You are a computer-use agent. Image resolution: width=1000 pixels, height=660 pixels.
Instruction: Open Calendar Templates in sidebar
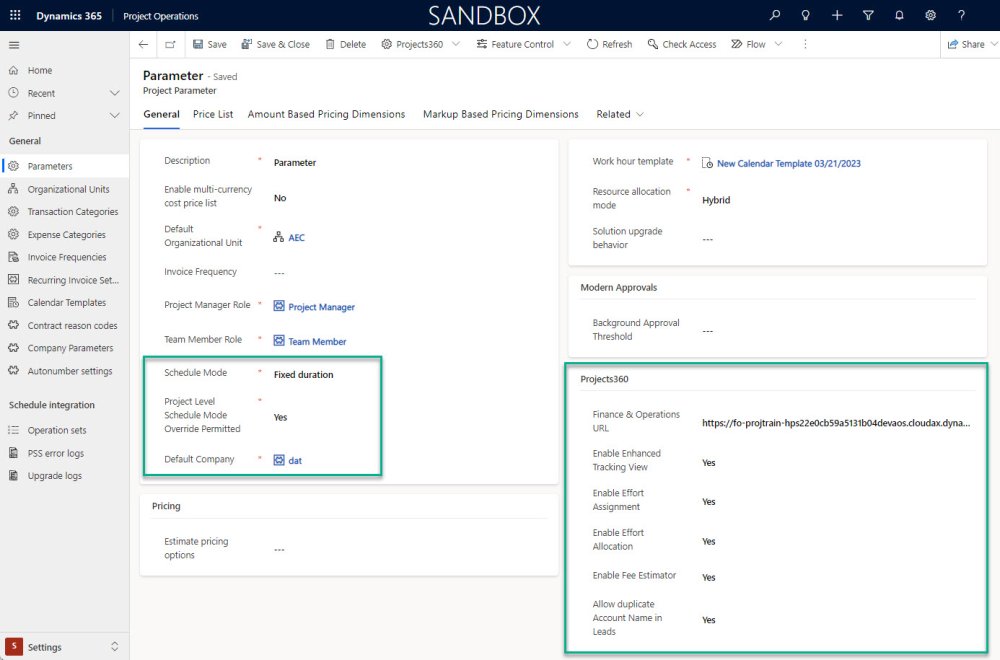click(64, 302)
